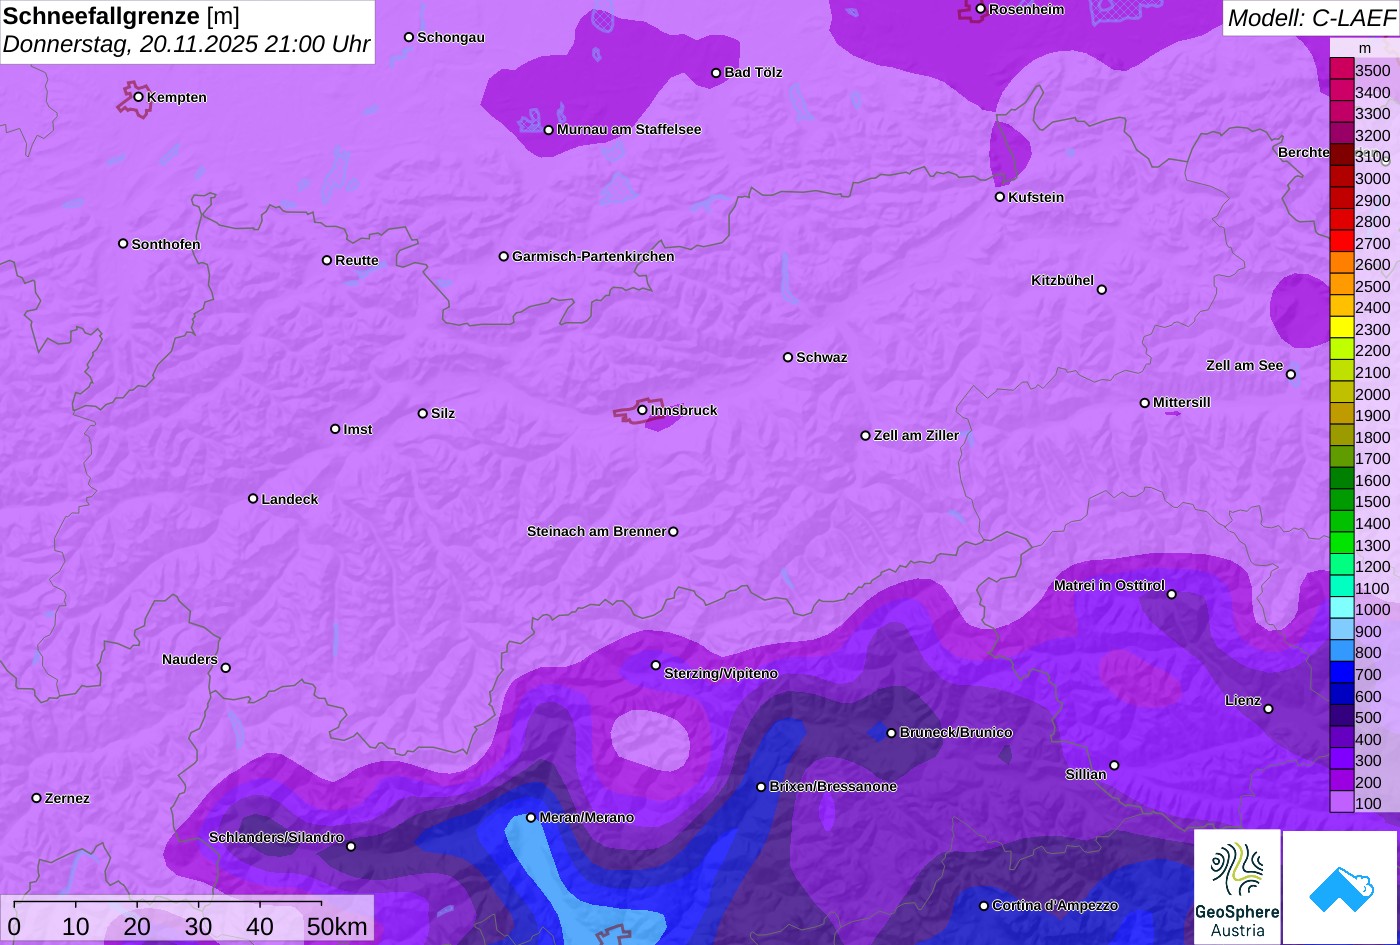
Task: Click the Bruneck/Brunico location marker
Action: click(891, 733)
